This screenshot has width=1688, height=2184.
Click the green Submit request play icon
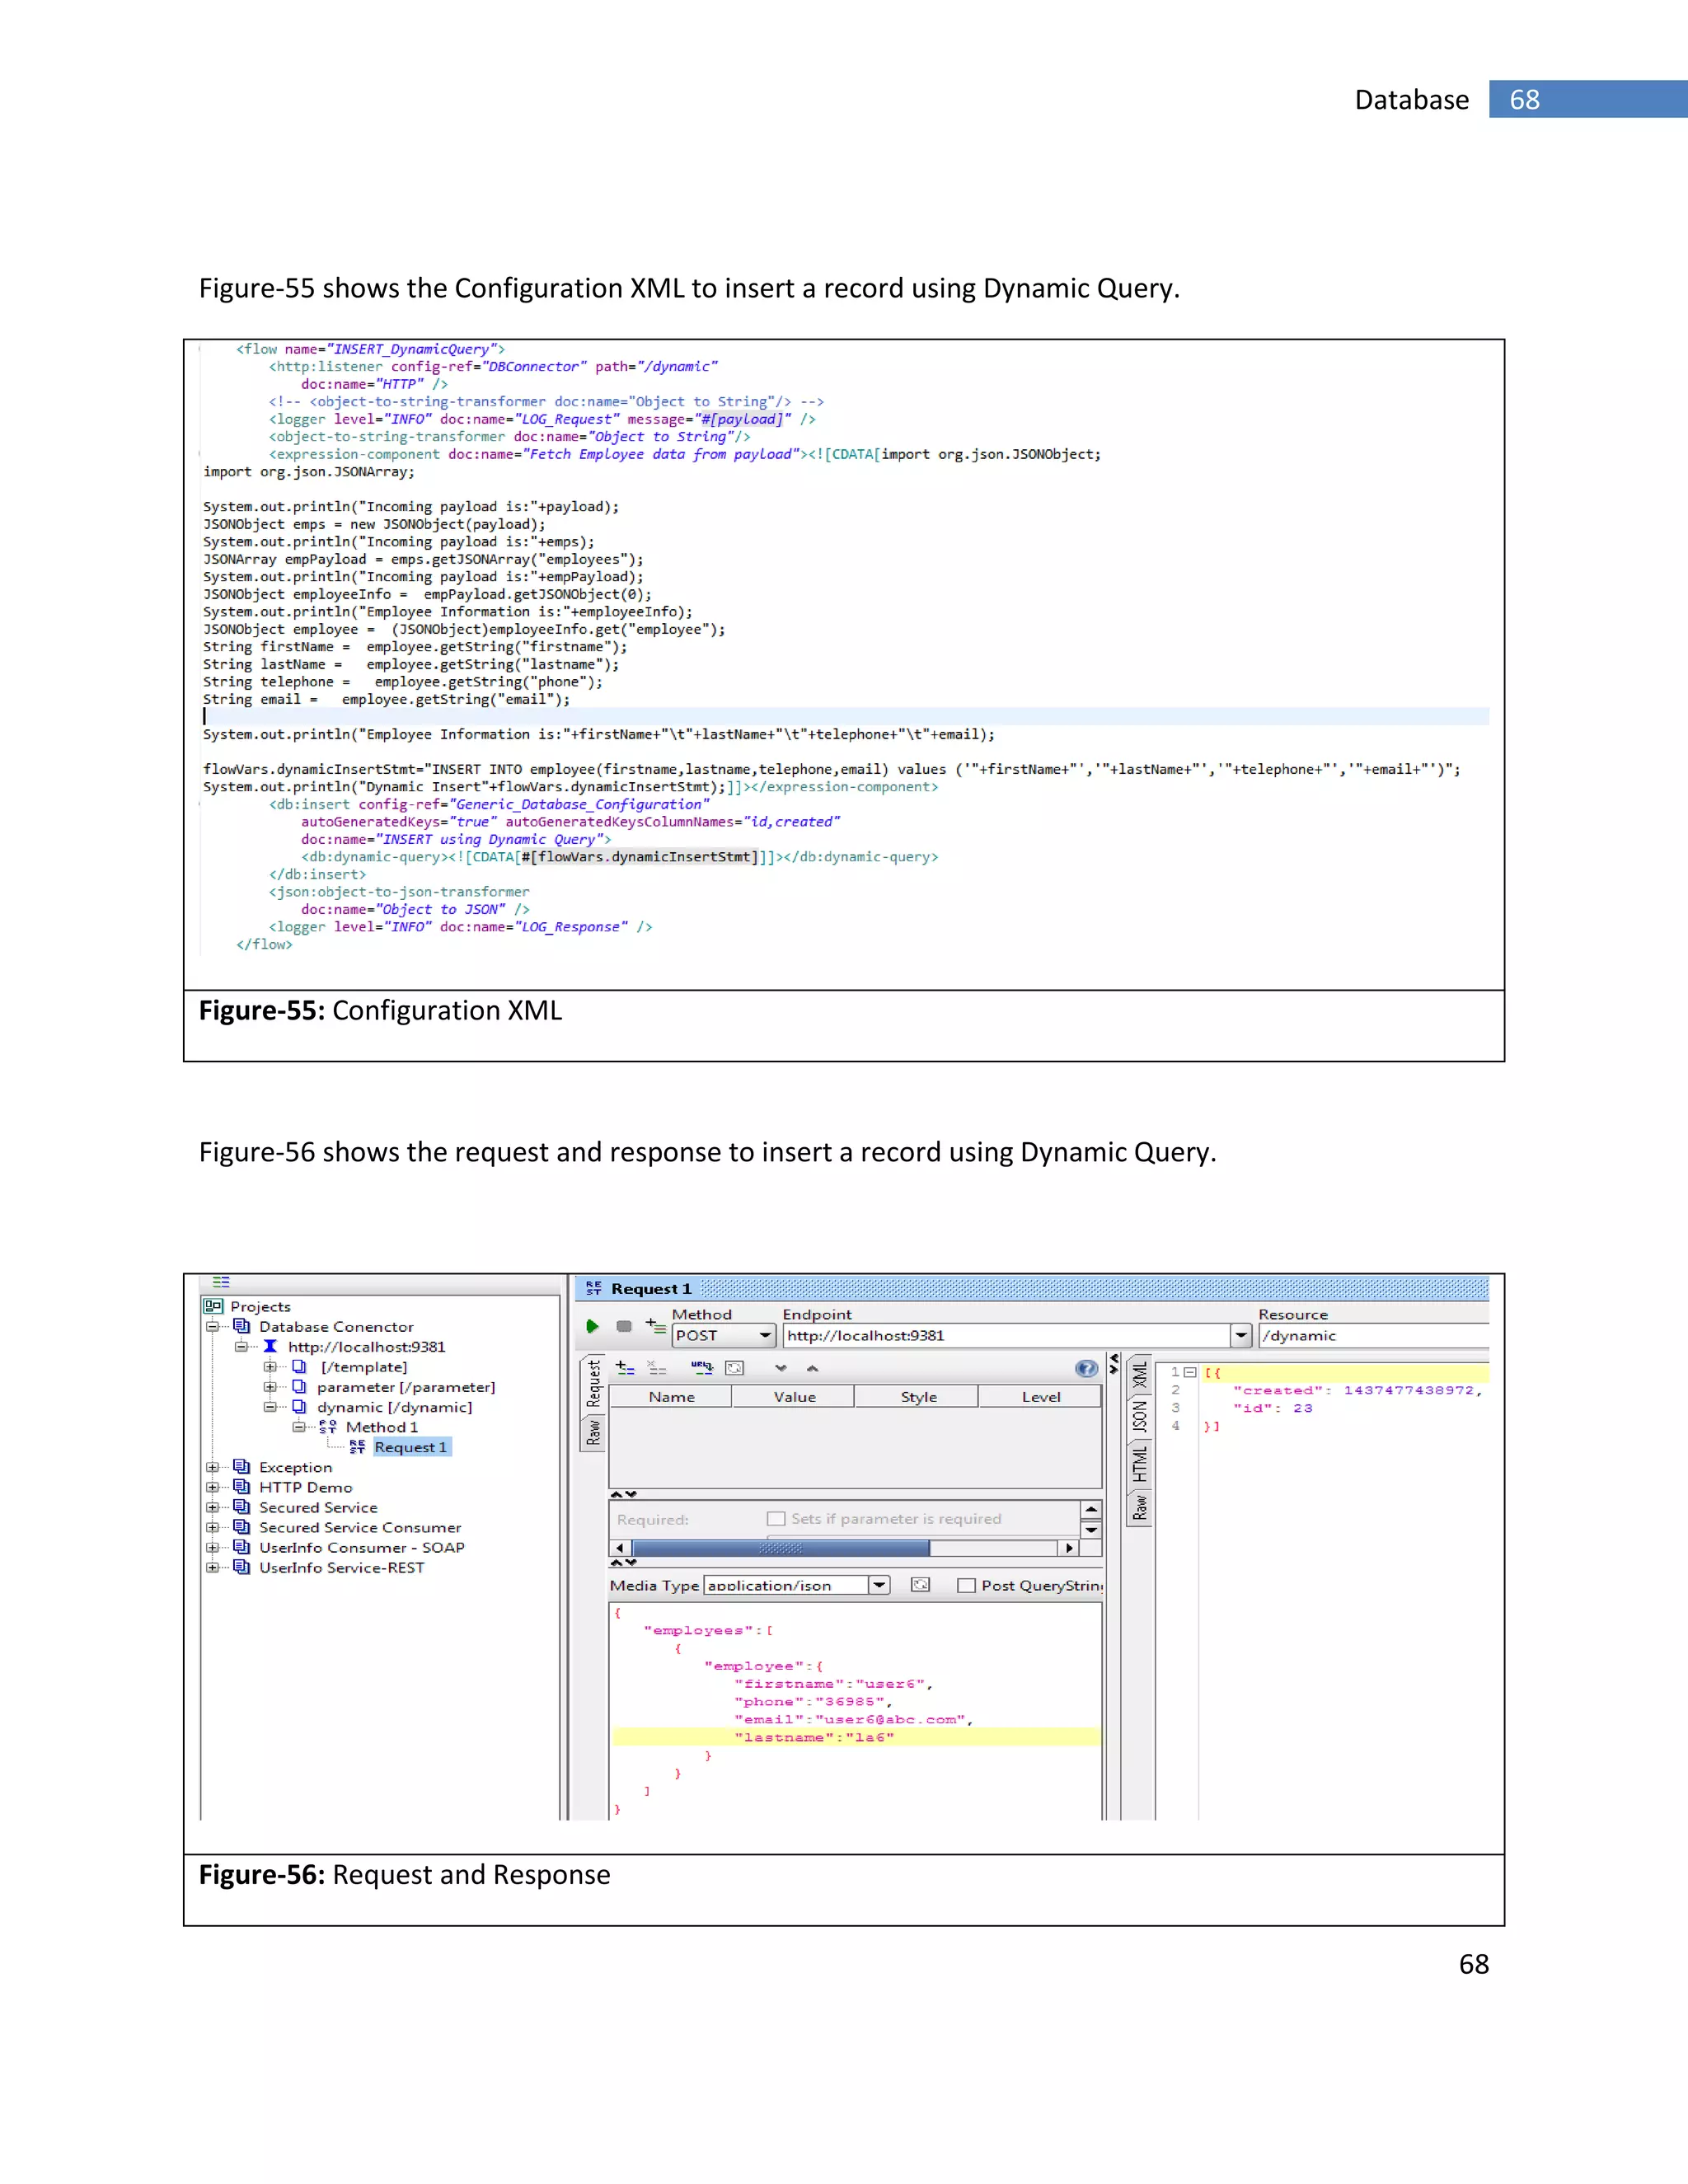(x=592, y=1326)
